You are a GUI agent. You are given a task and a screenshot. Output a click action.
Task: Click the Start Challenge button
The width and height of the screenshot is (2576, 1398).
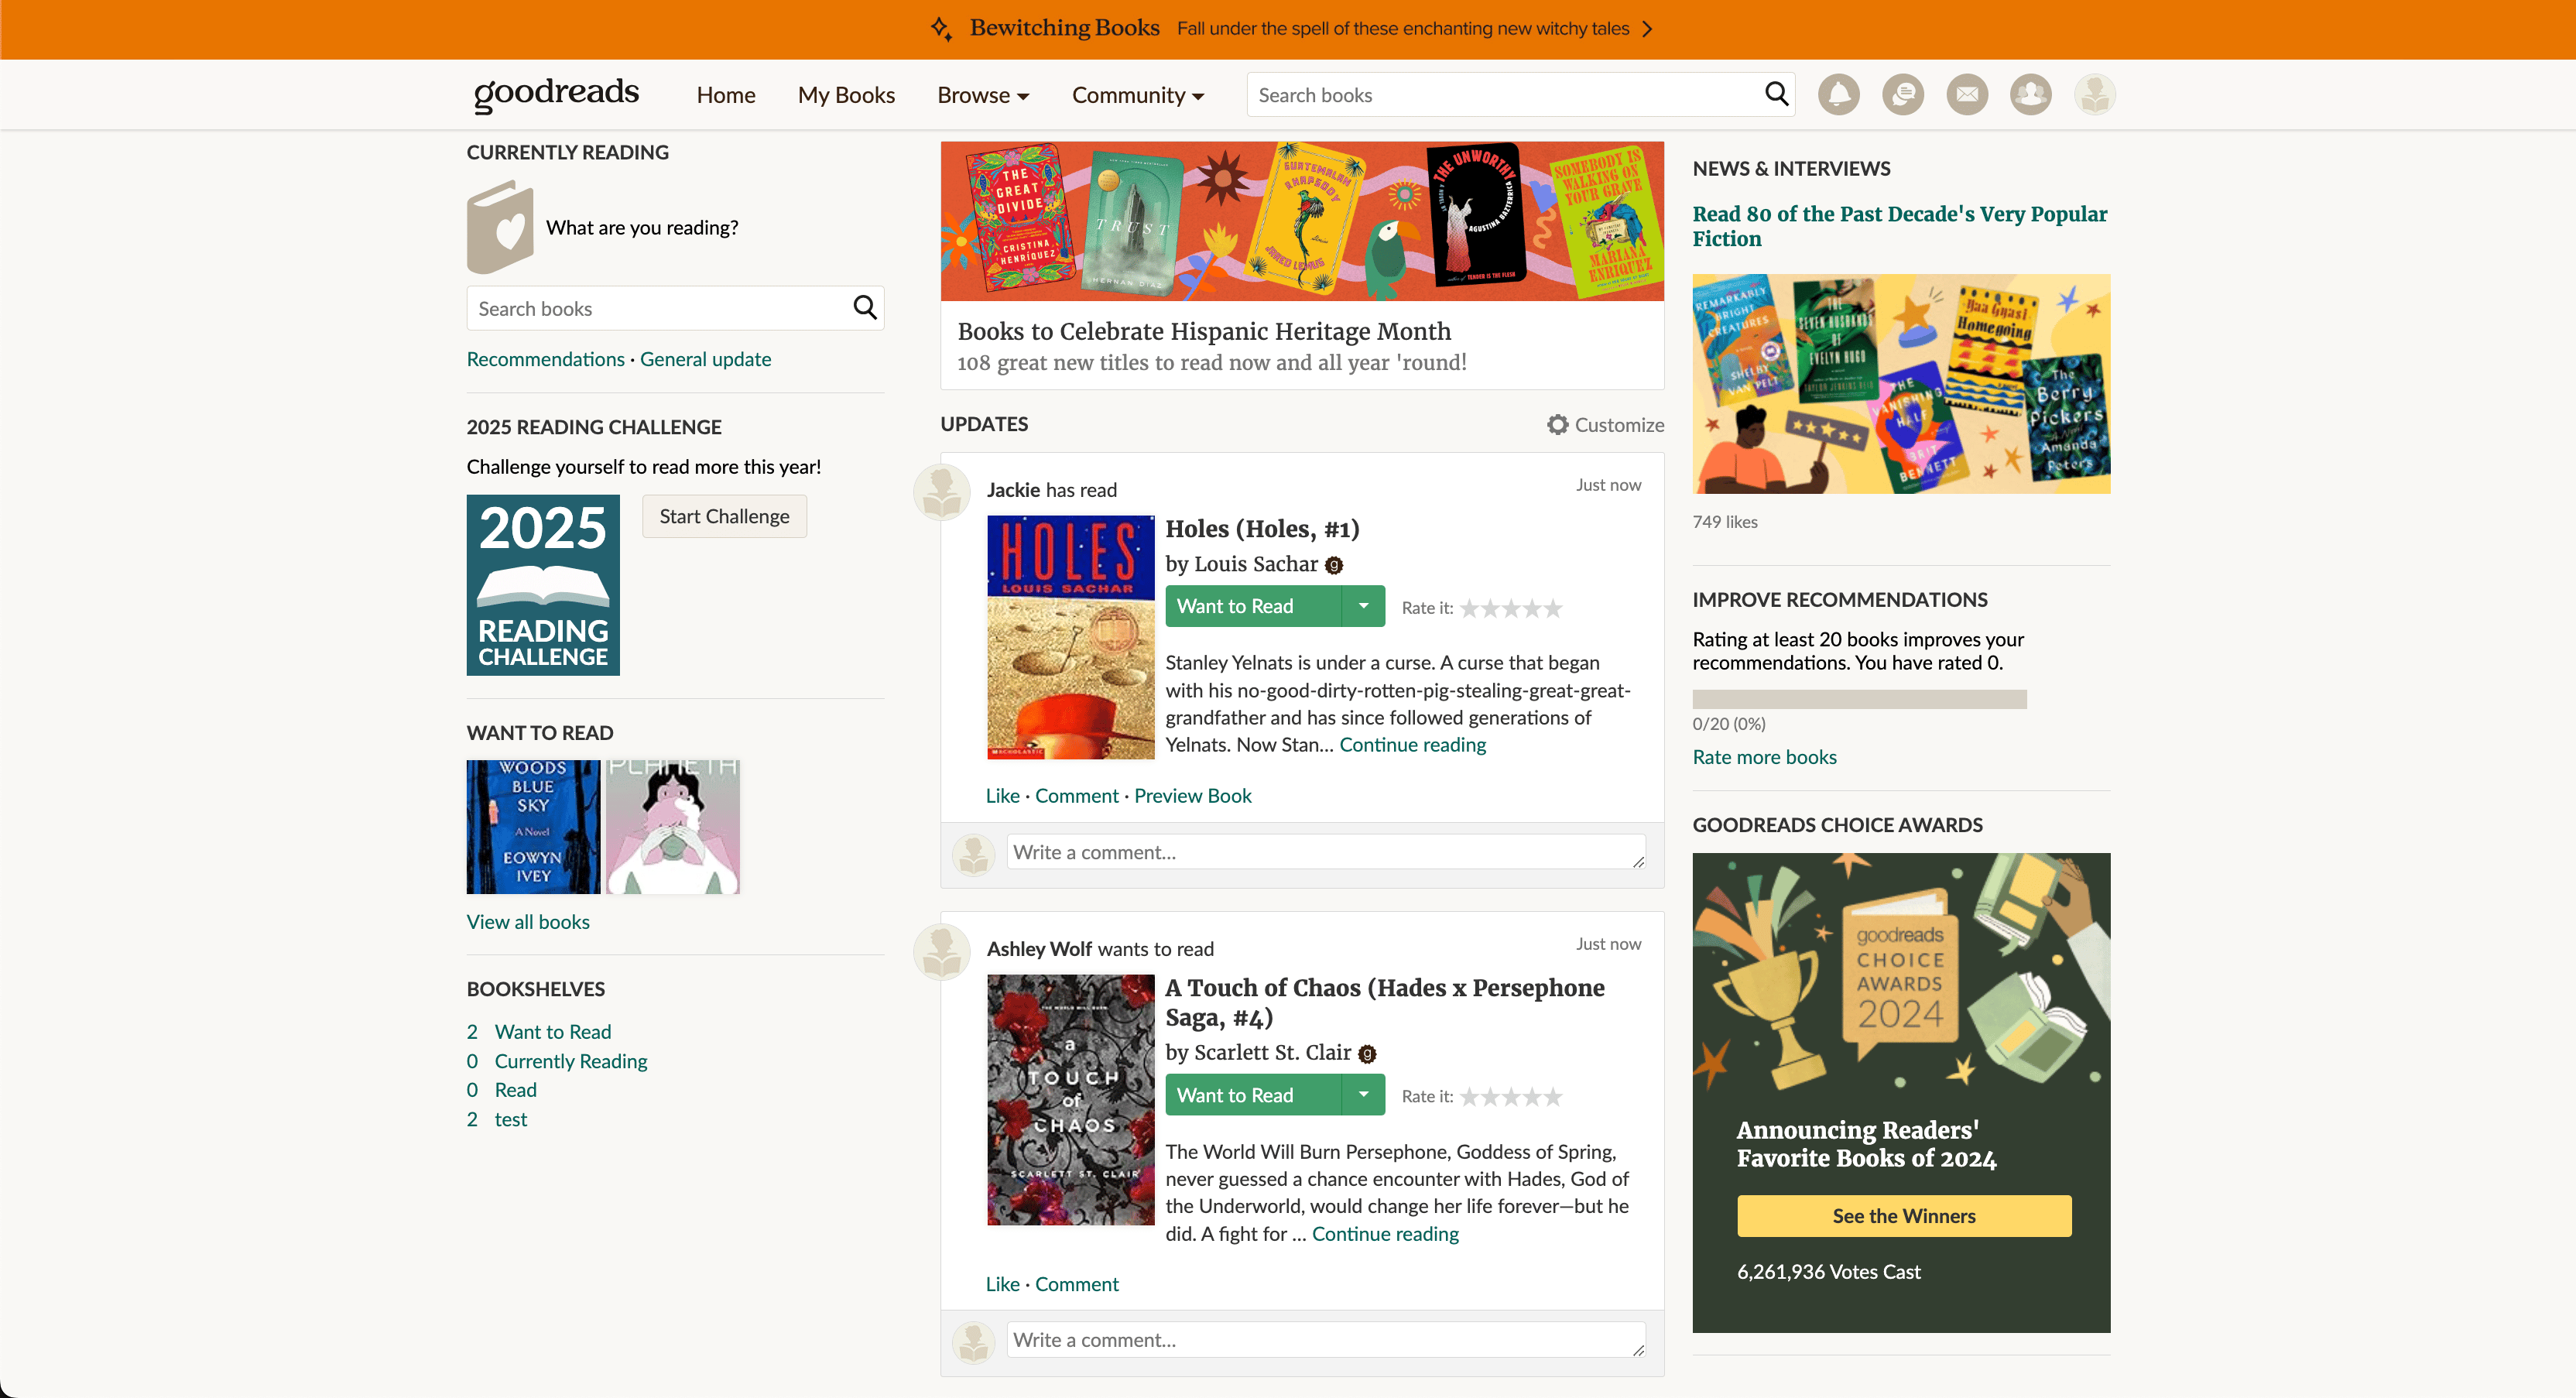pos(724,516)
